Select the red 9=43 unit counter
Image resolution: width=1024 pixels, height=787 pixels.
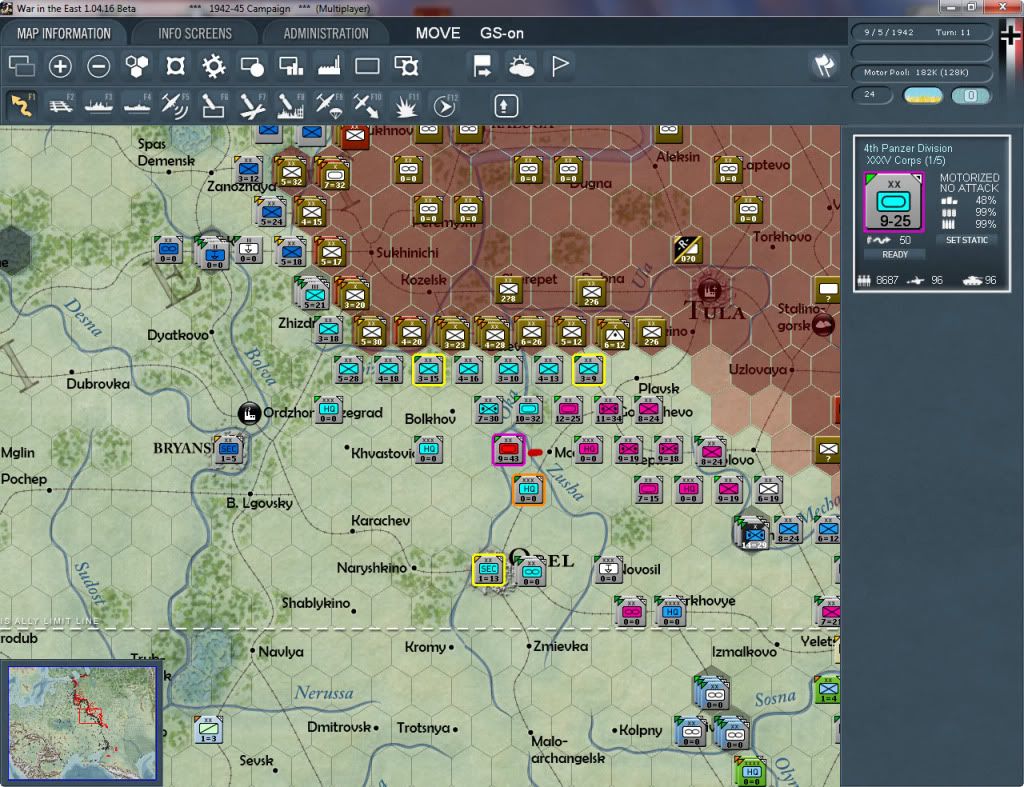[x=508, y=449]
